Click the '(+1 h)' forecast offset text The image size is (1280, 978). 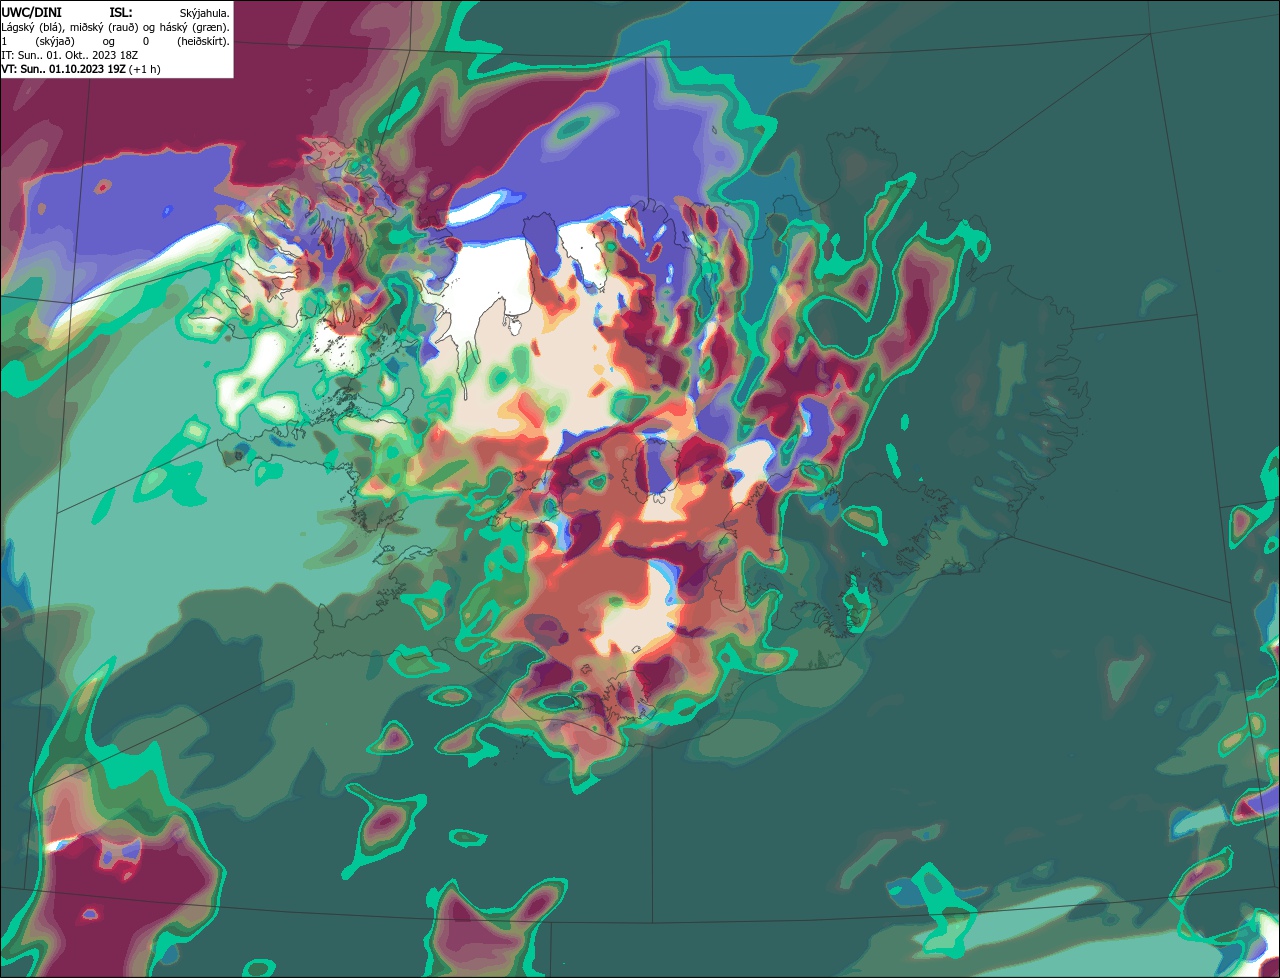coord(145,69)
